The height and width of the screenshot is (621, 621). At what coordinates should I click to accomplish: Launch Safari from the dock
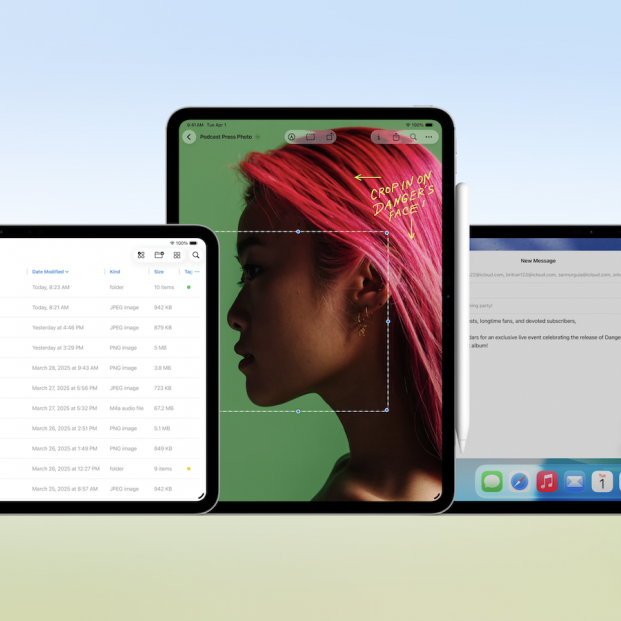pos(519,482)
